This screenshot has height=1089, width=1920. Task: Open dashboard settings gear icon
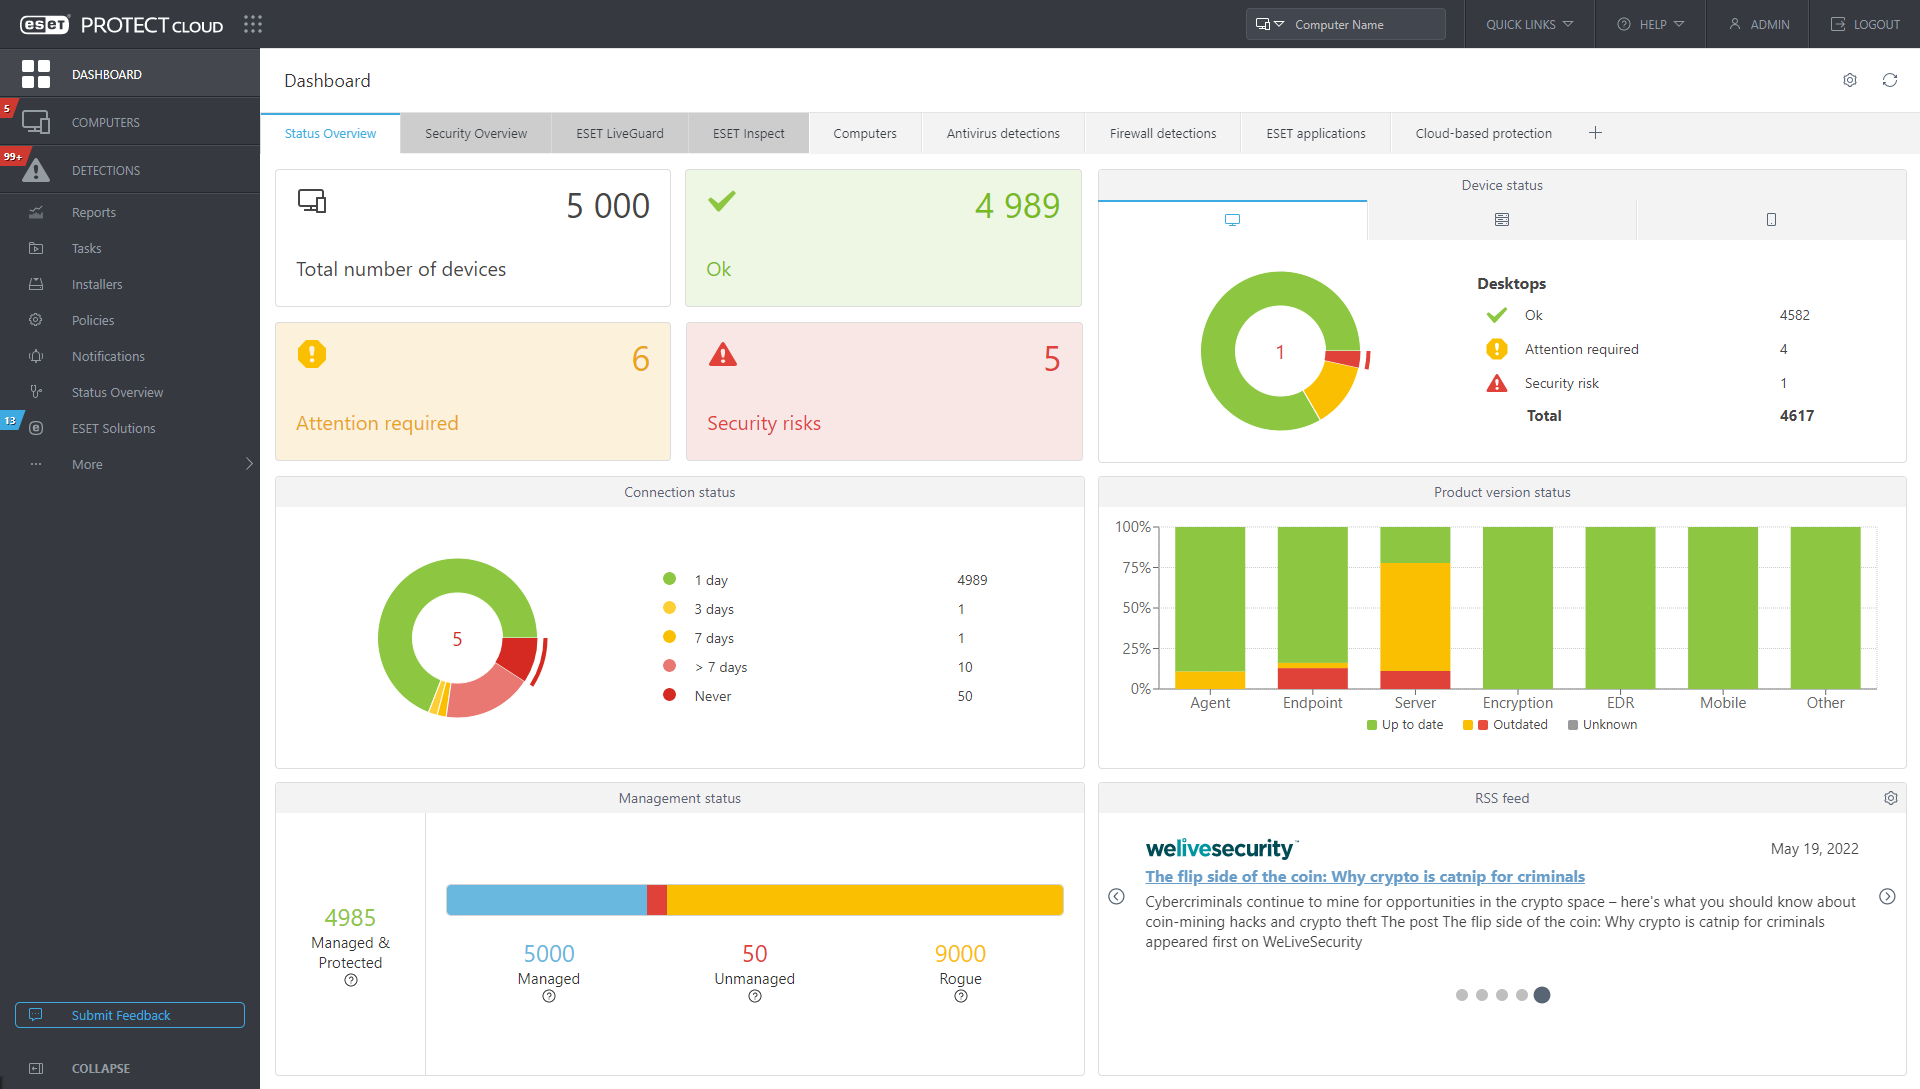[1849, 80]
